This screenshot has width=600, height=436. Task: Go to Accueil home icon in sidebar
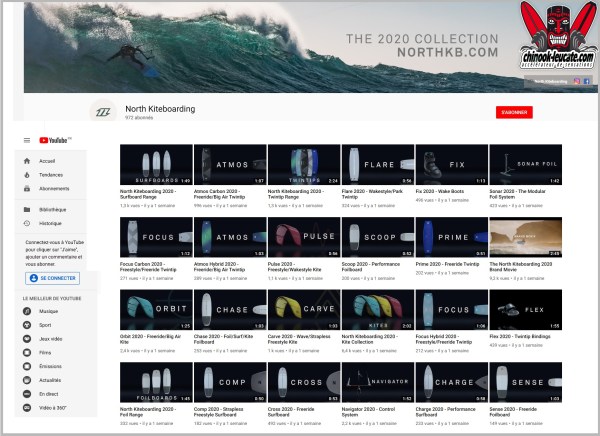pyautogui.click(x=27, y=161)
